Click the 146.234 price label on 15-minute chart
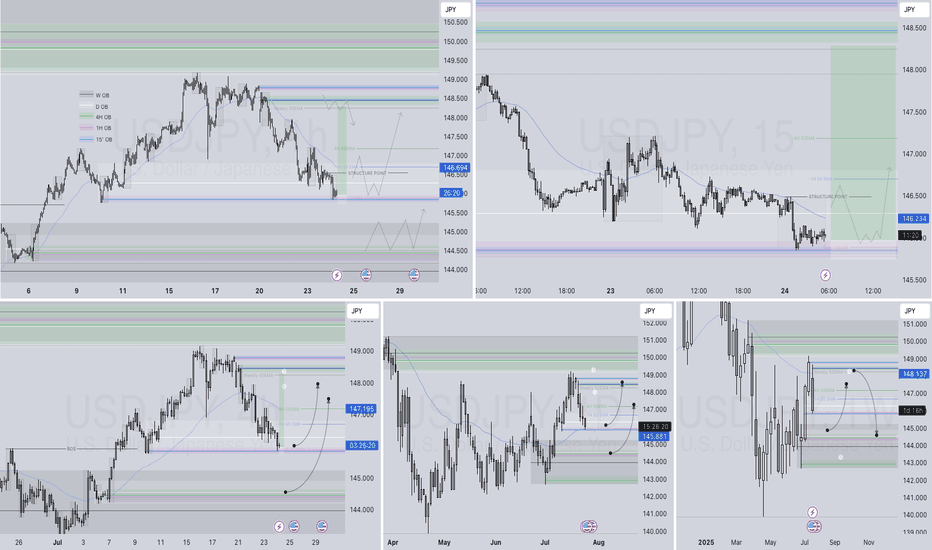932x550 pixels. 914,219
